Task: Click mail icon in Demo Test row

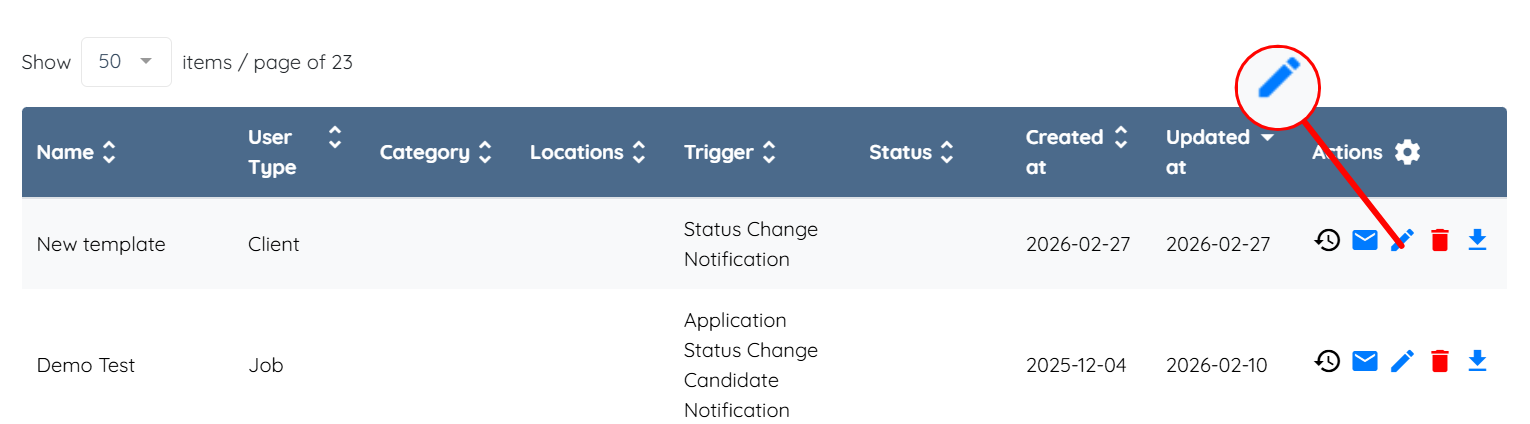Action: [x=1365, y=361]
